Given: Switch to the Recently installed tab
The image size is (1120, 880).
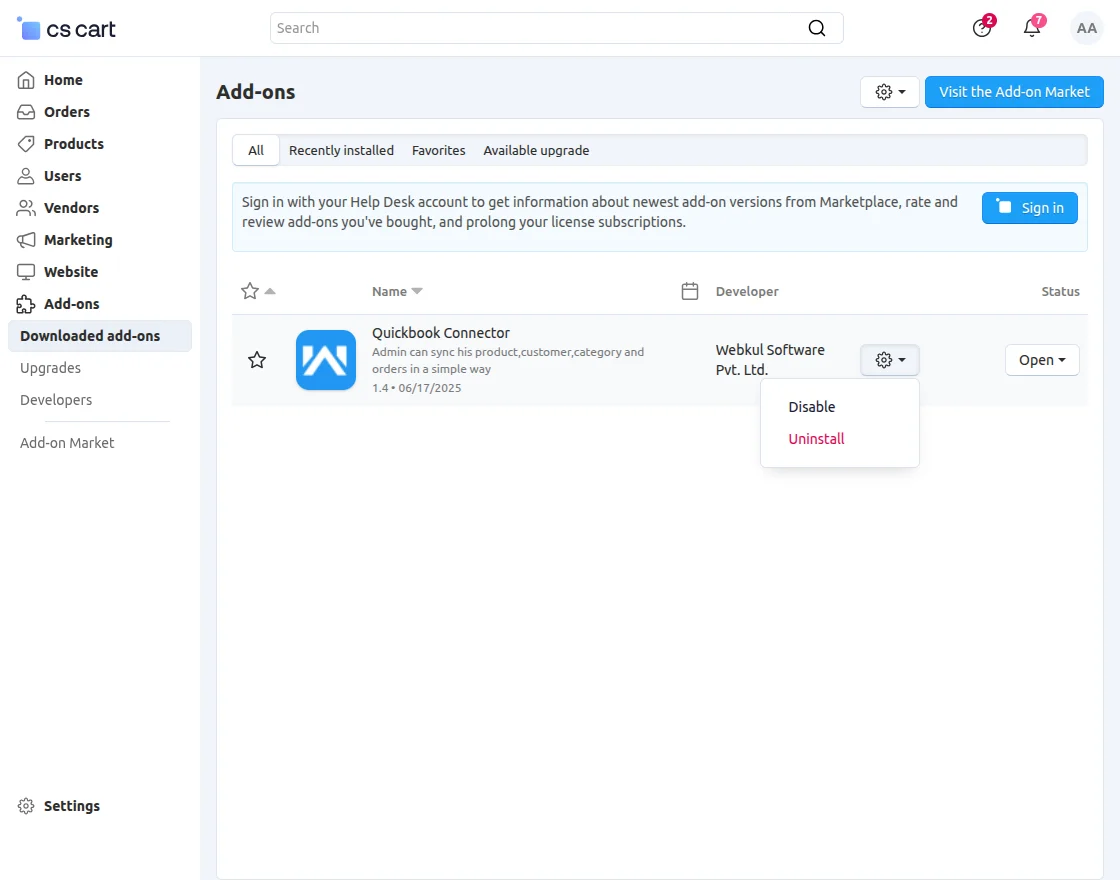Looking at the screenshot, I should [341, 150].
